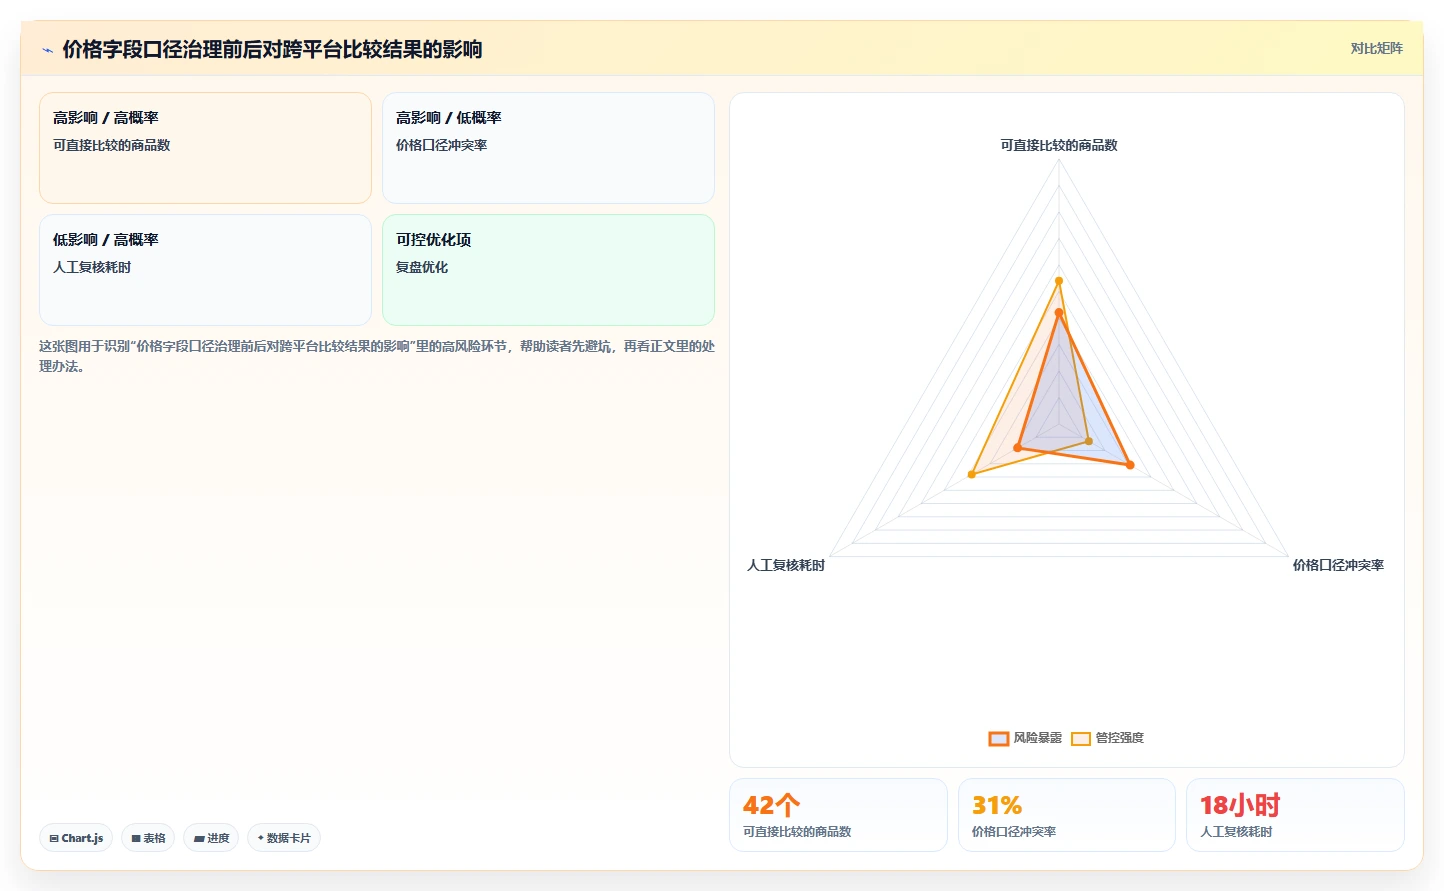Toggle the 风险暴露 legend swatch
Viewport: 1444px width, 891px height.
[998, 739]
